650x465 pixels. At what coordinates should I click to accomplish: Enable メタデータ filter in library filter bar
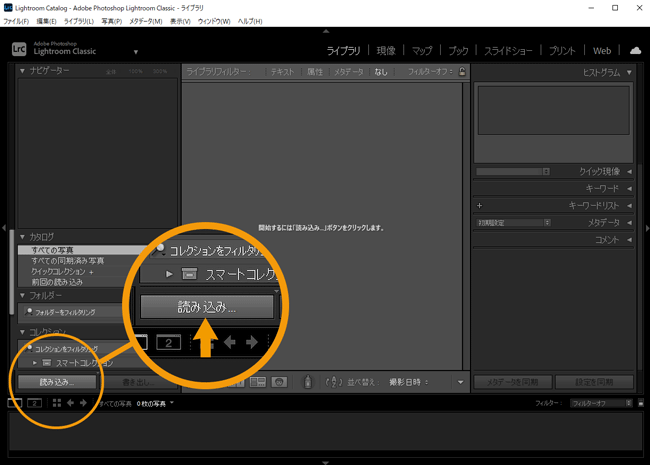point(349,72)
